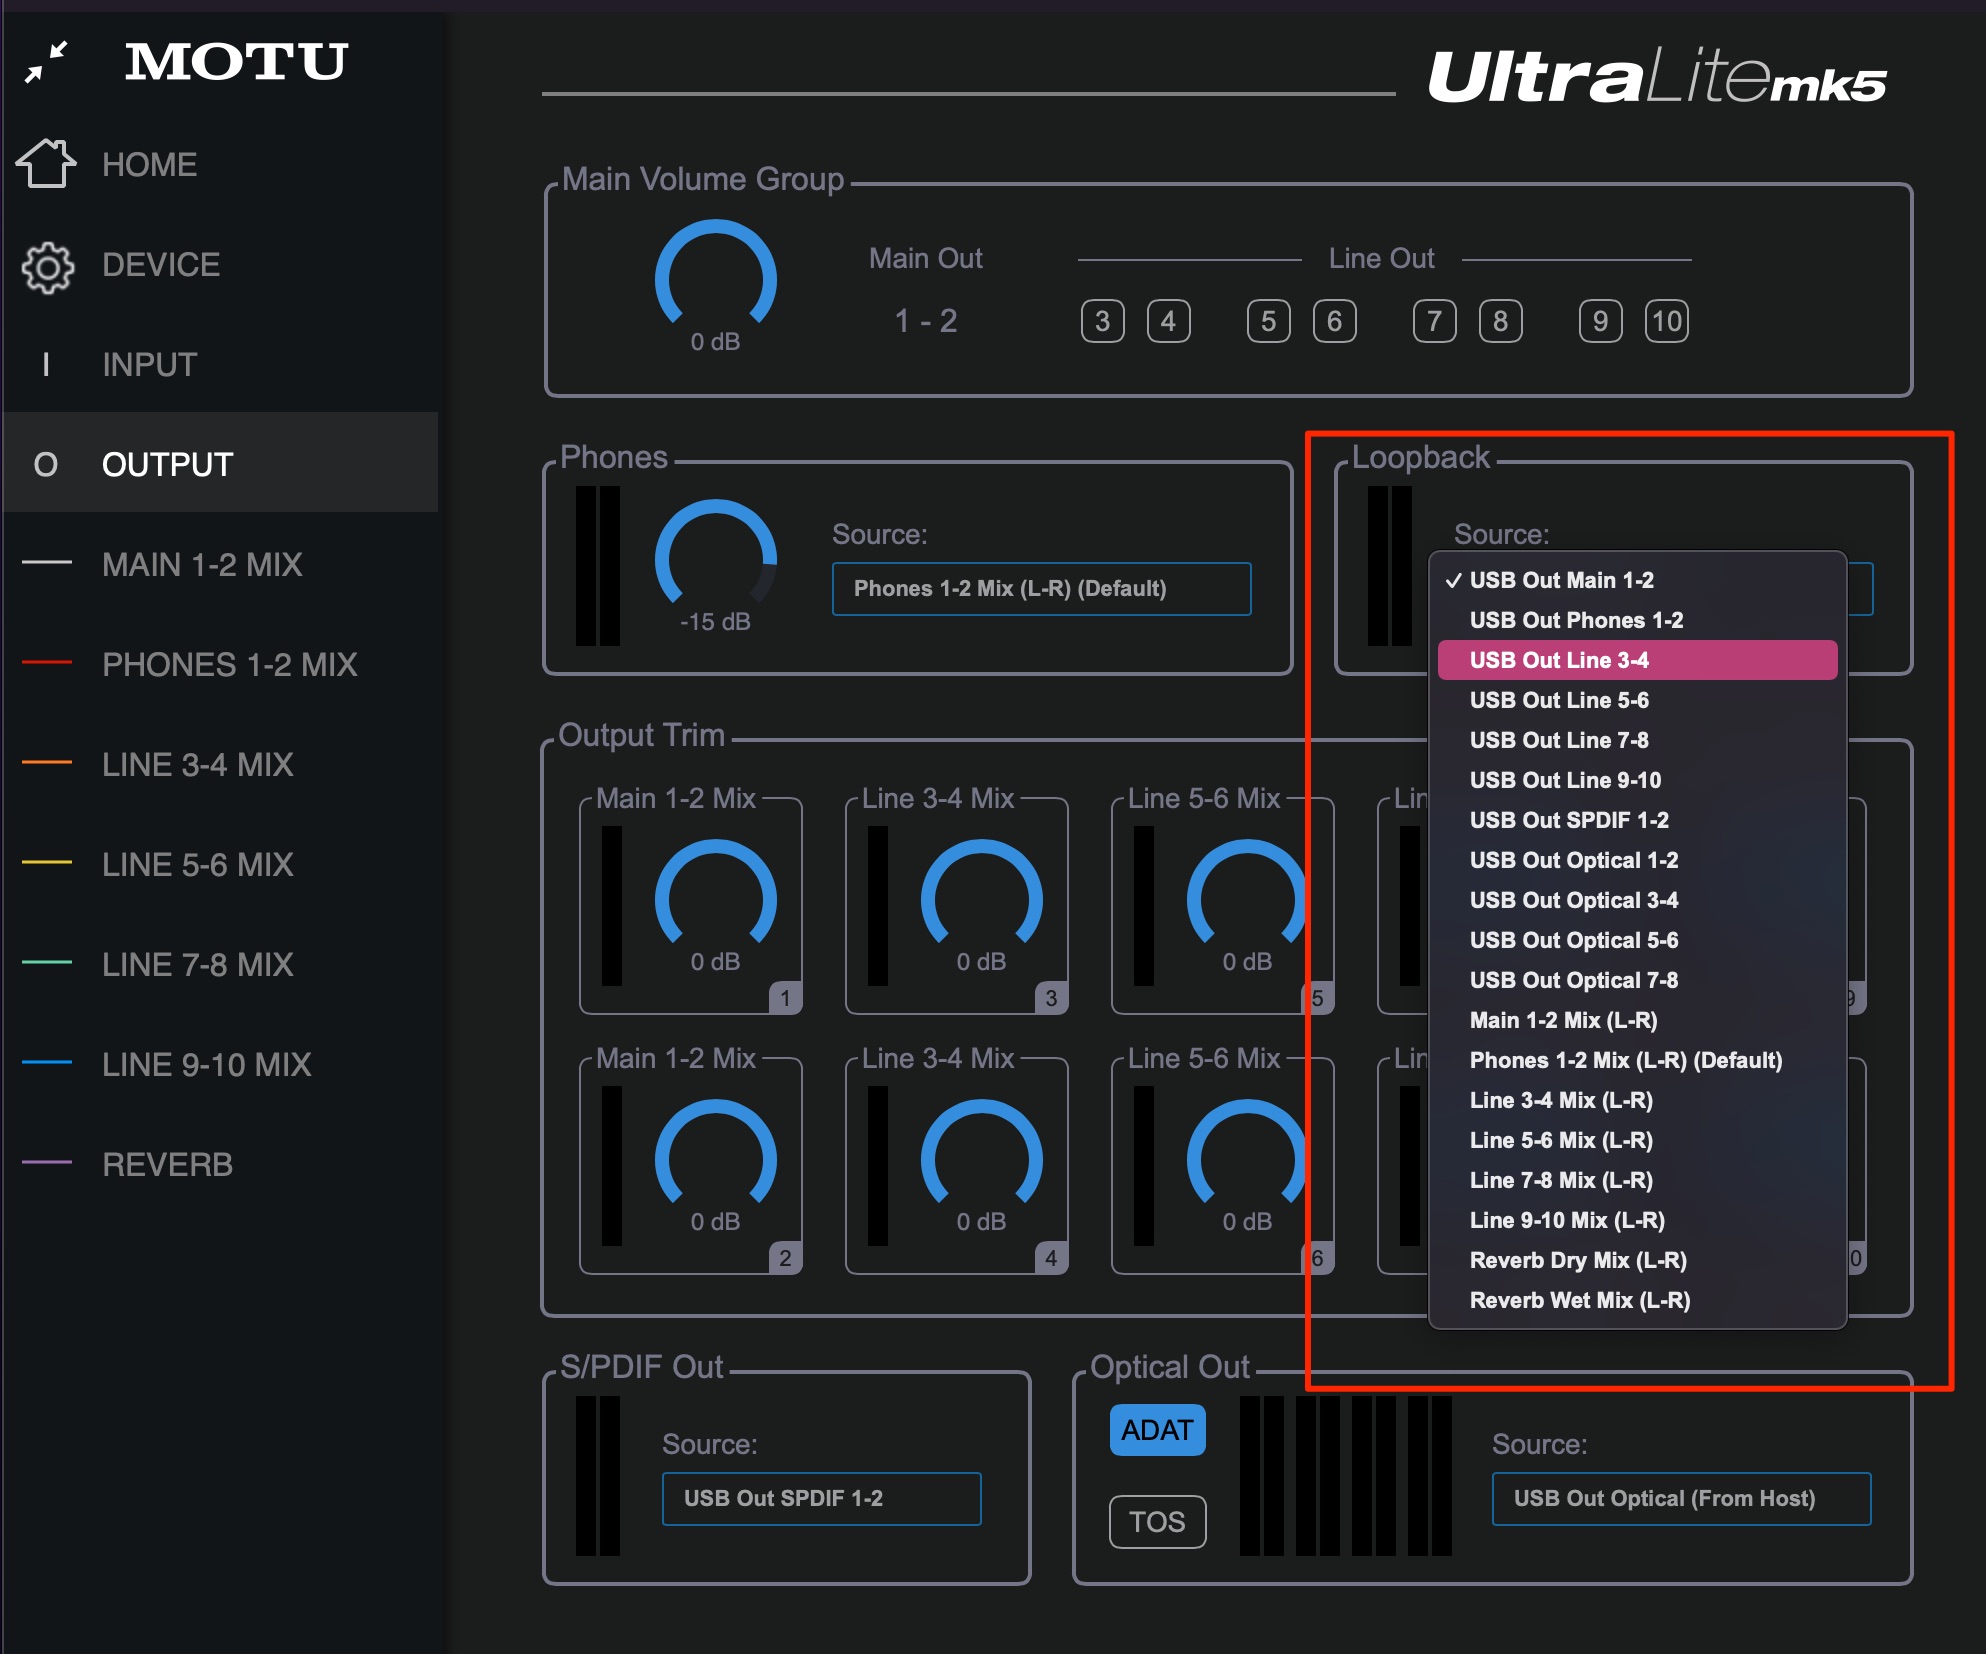Toggle Line Out 10 in volume group
1986x1654 pixels.
[x=1667, y=321]
